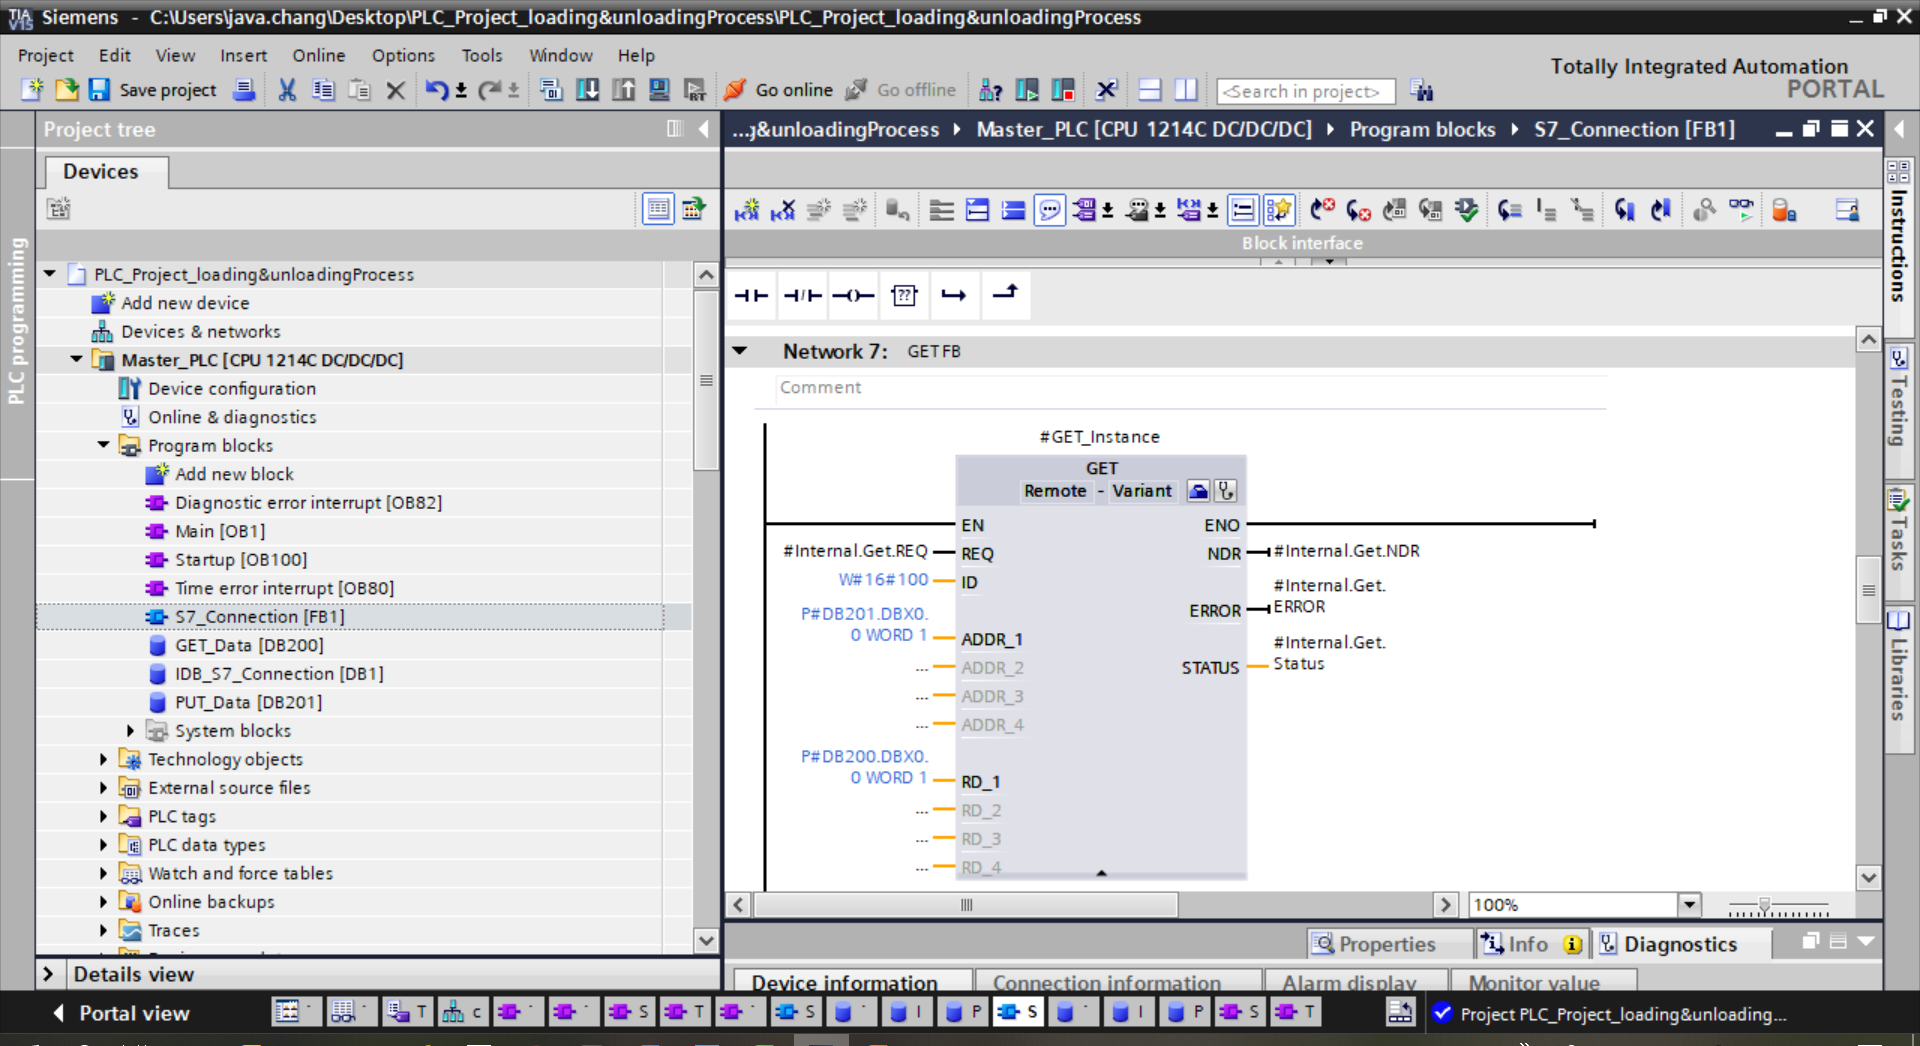Screen dimensions: 1920x1046
Task: Insert a normally open contact
Action: pos(751,295)
